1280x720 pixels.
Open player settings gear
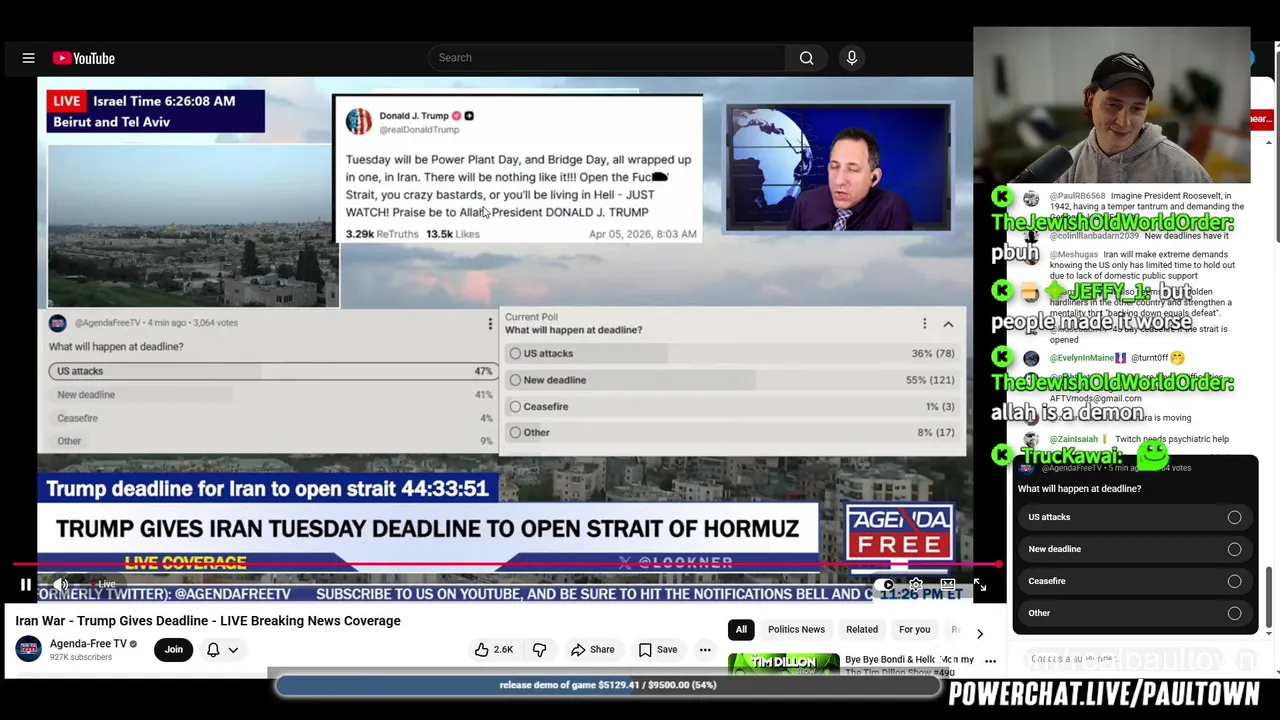coord(916,585)
